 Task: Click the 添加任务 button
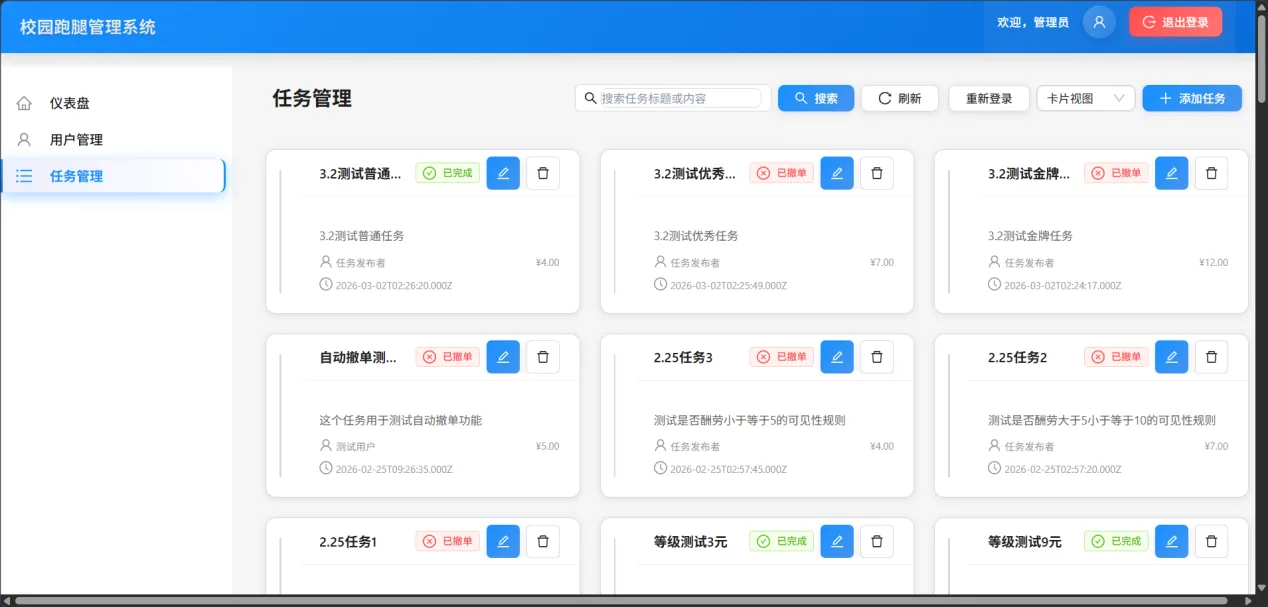click(x=1192, y=98)
